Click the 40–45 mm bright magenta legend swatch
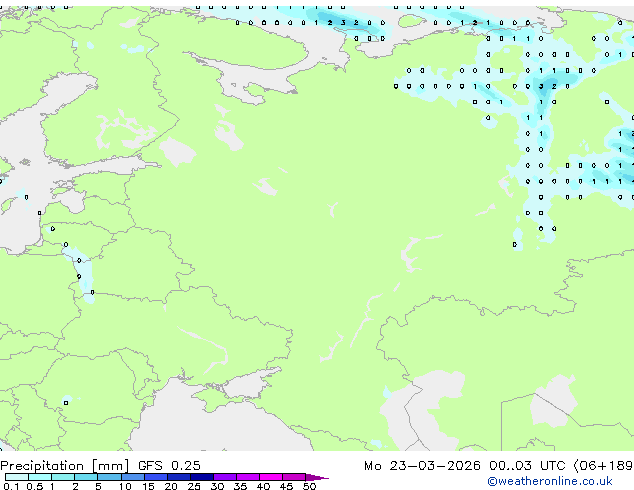634x490 pixels. pos(271,477)
